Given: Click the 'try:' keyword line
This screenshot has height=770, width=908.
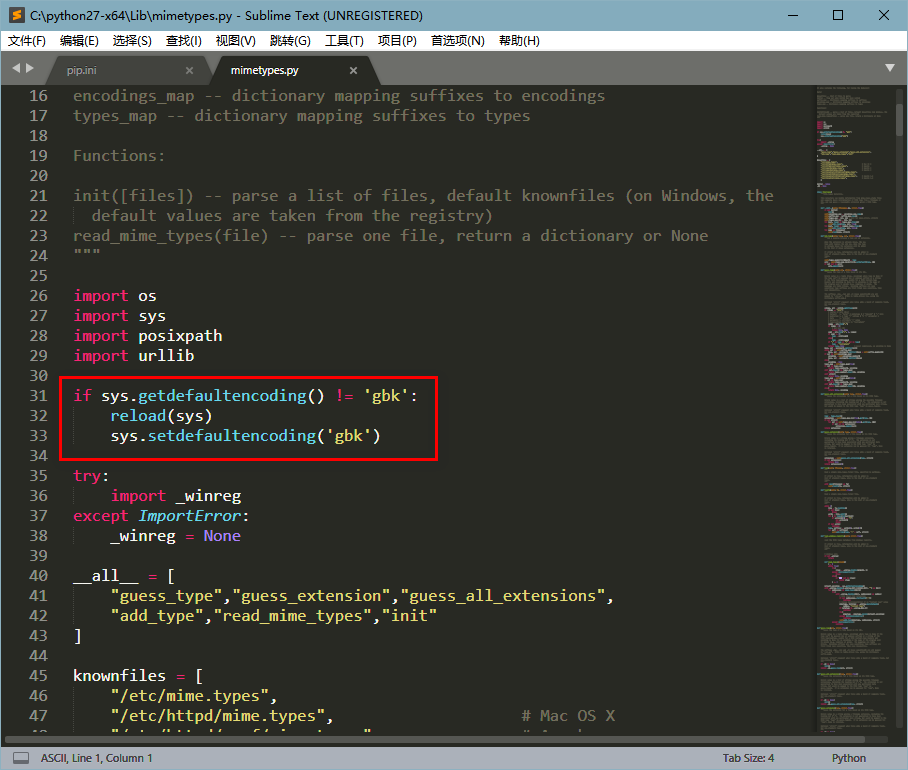Looking at the screenshot, I should click(91, 476).
